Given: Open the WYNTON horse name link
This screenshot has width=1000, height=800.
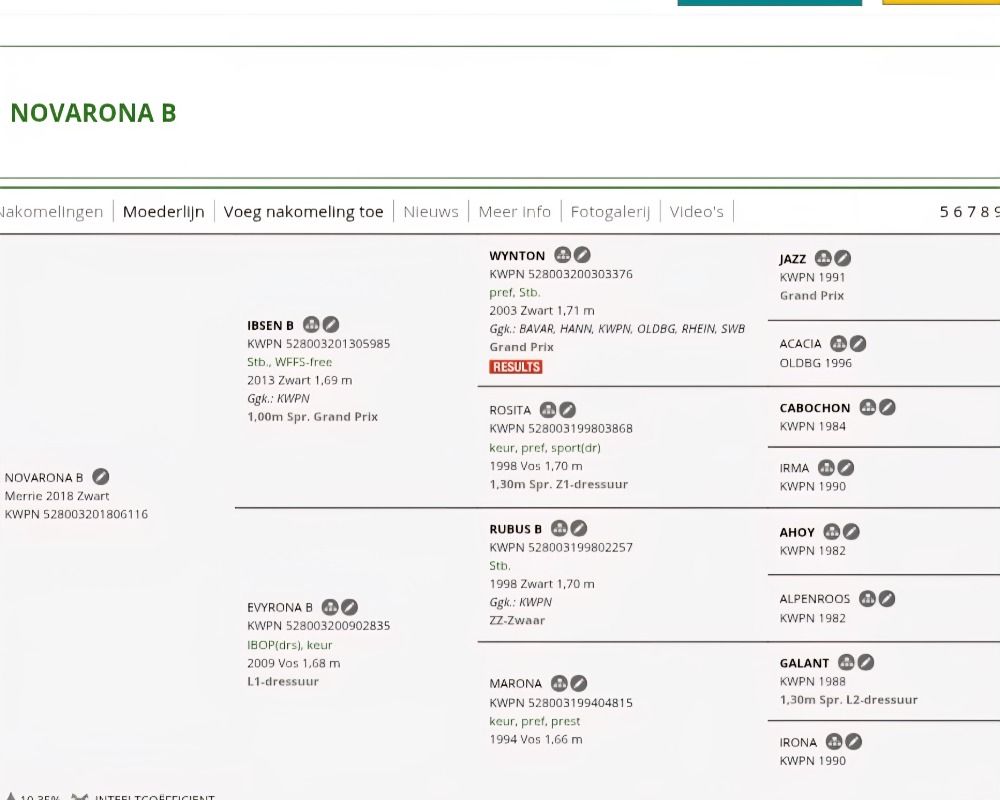Looking at the screenshot, I should [517, 256].
